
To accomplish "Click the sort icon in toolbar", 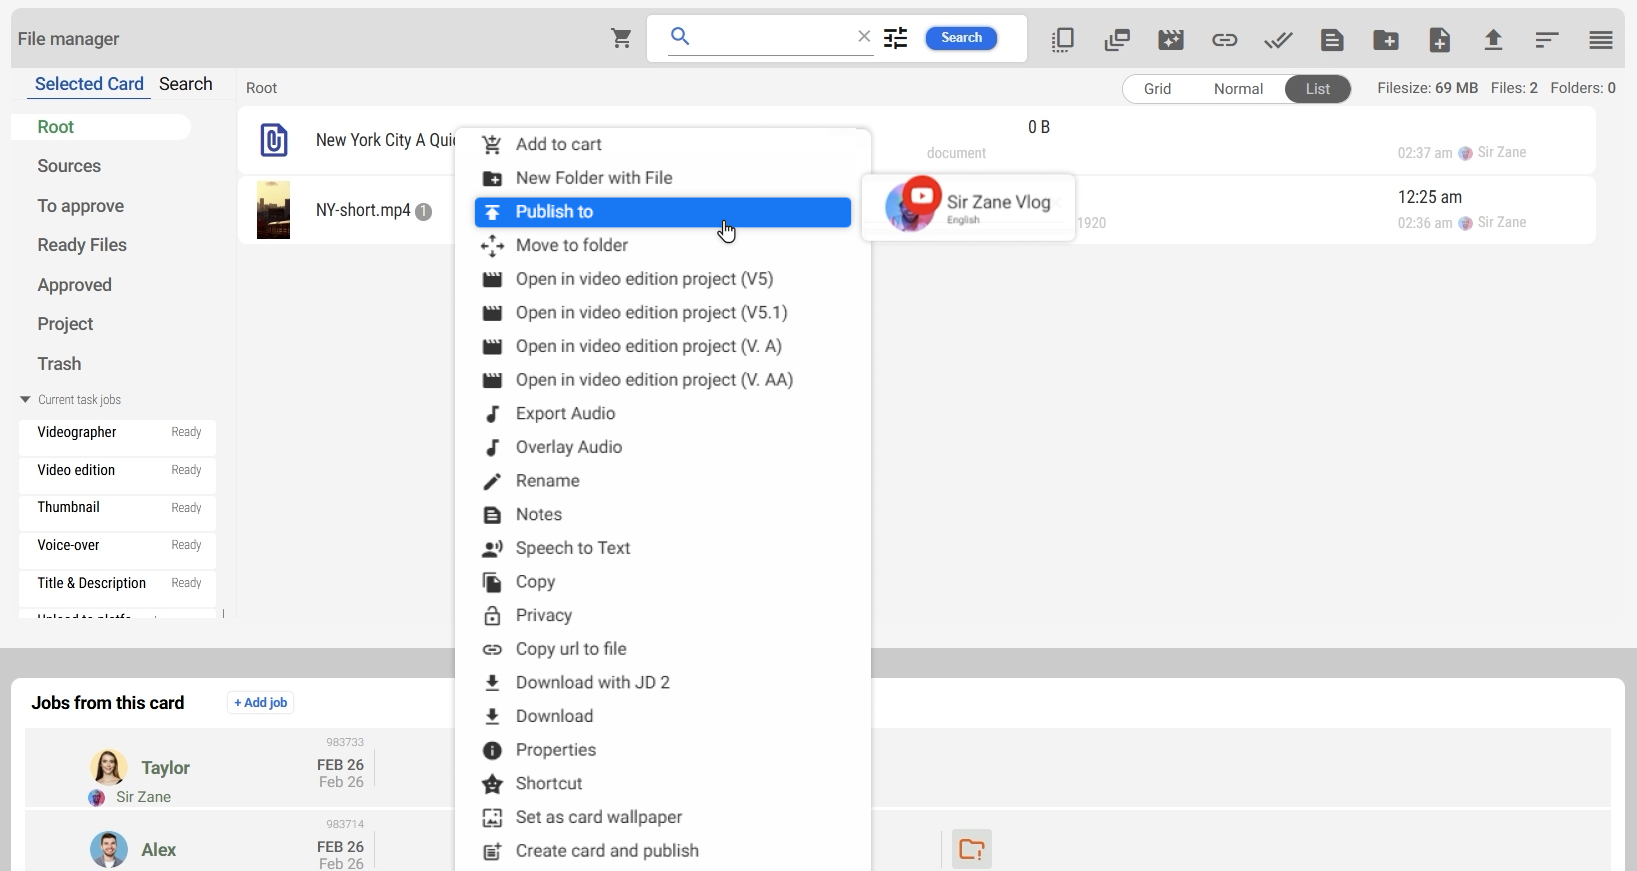I will click(1547, 40).
